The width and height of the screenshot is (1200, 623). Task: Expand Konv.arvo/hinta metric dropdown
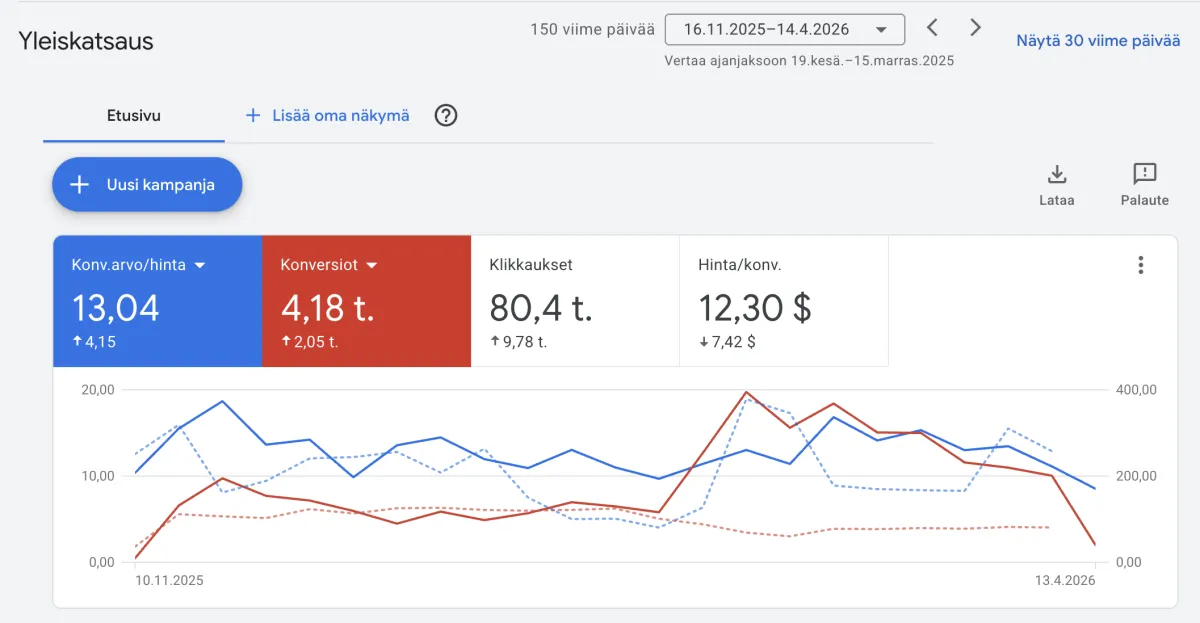point(199,265)
